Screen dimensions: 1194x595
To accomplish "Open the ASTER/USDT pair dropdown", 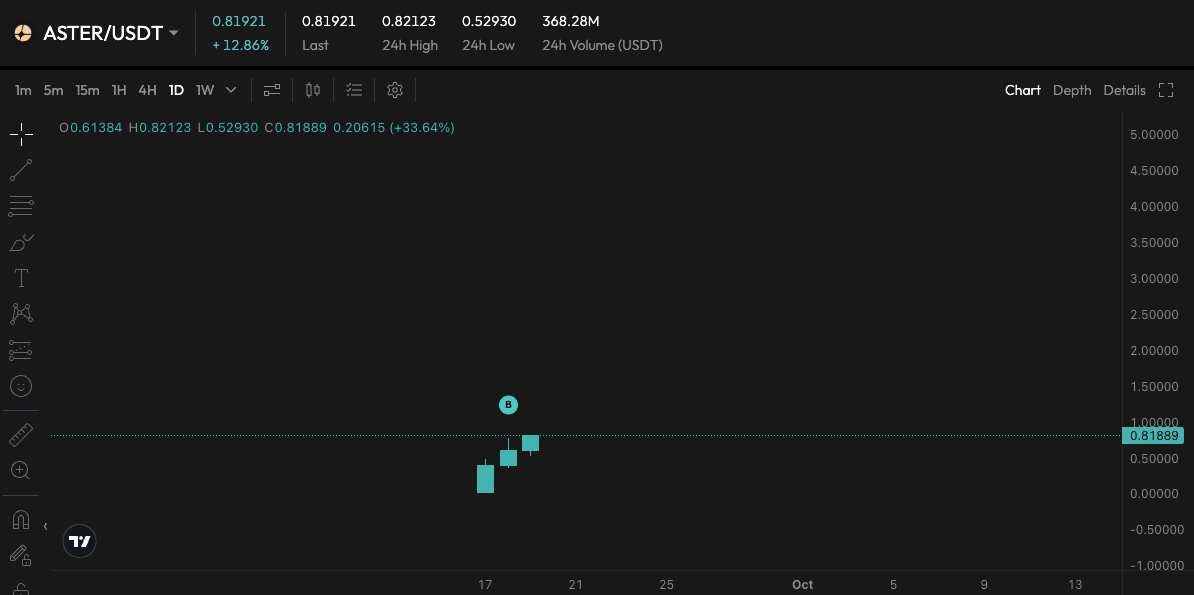I will (174, 34).
